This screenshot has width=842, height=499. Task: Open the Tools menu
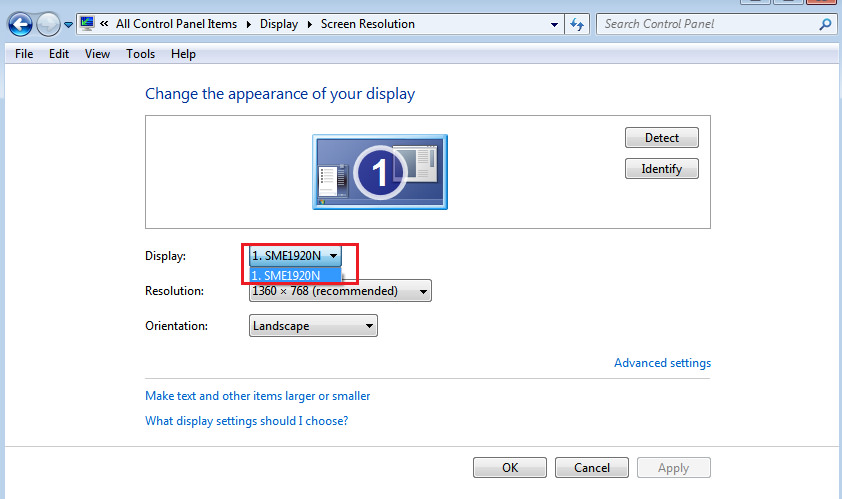coord(140,54)
